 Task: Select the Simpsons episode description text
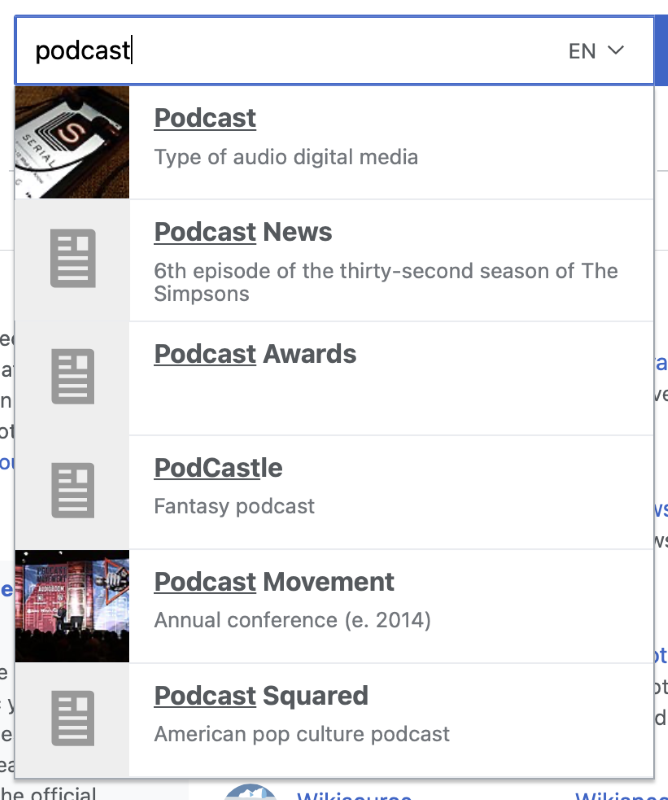click(386, 282)
